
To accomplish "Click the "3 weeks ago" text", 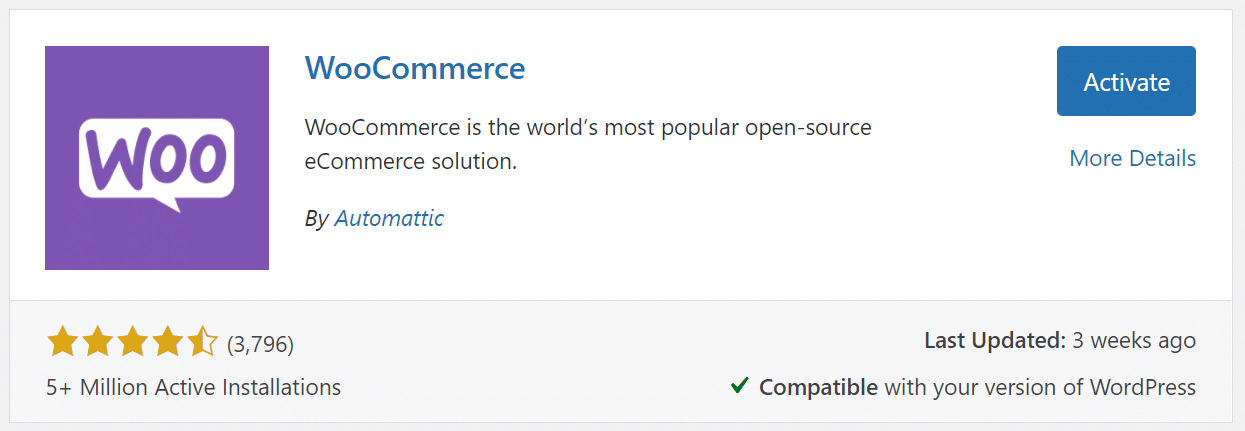I will (1134, 341).
